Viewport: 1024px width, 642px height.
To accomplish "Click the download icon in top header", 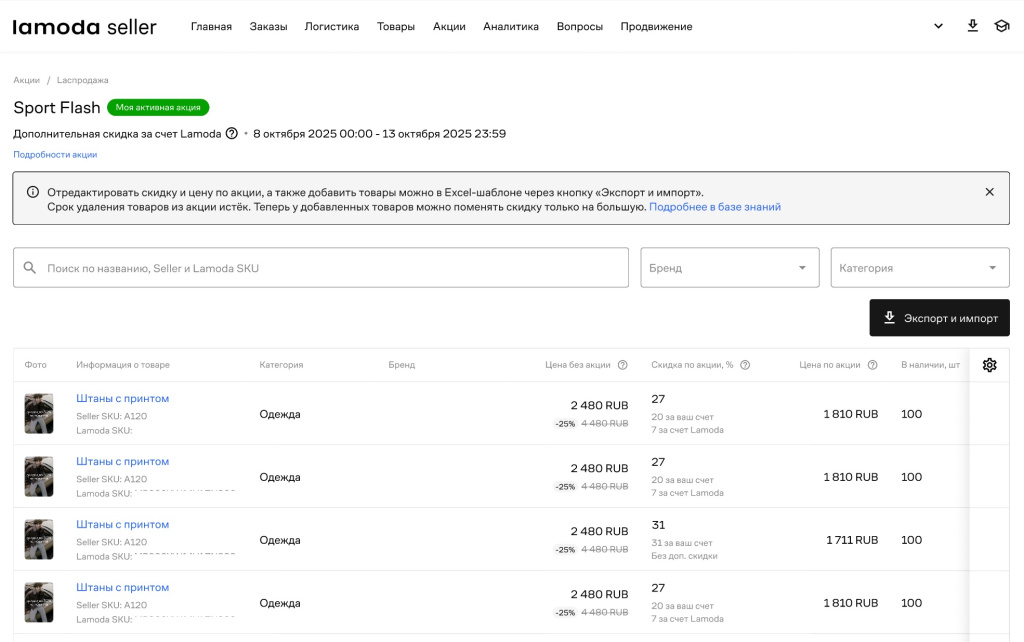I will 972,26.
